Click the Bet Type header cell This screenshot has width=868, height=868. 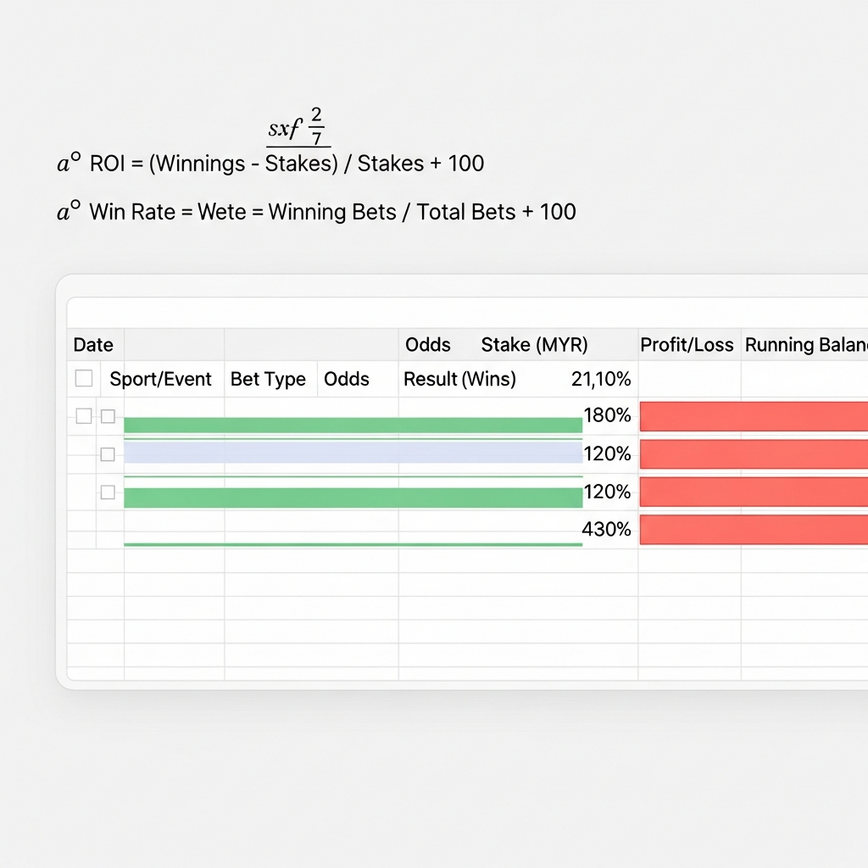pyautogui.click(x=268, y=379)
